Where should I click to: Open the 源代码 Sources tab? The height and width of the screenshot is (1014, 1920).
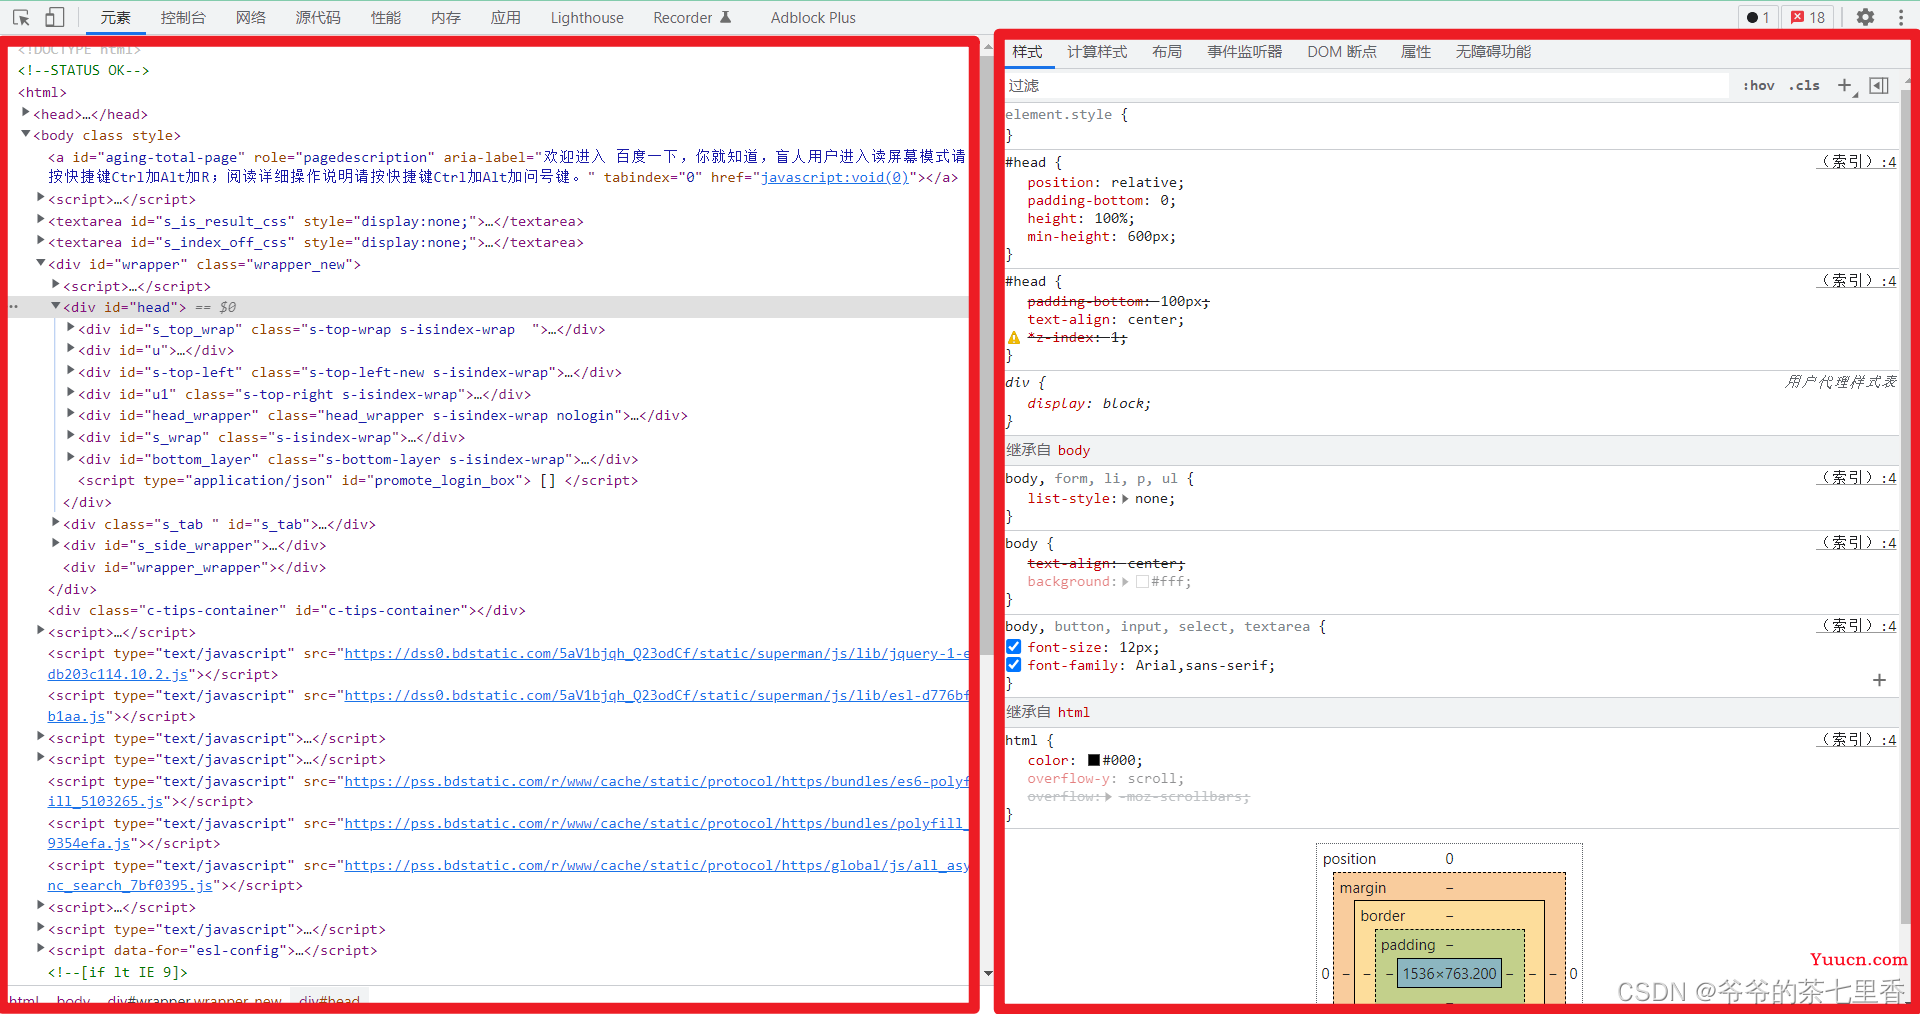pos(318,17)
